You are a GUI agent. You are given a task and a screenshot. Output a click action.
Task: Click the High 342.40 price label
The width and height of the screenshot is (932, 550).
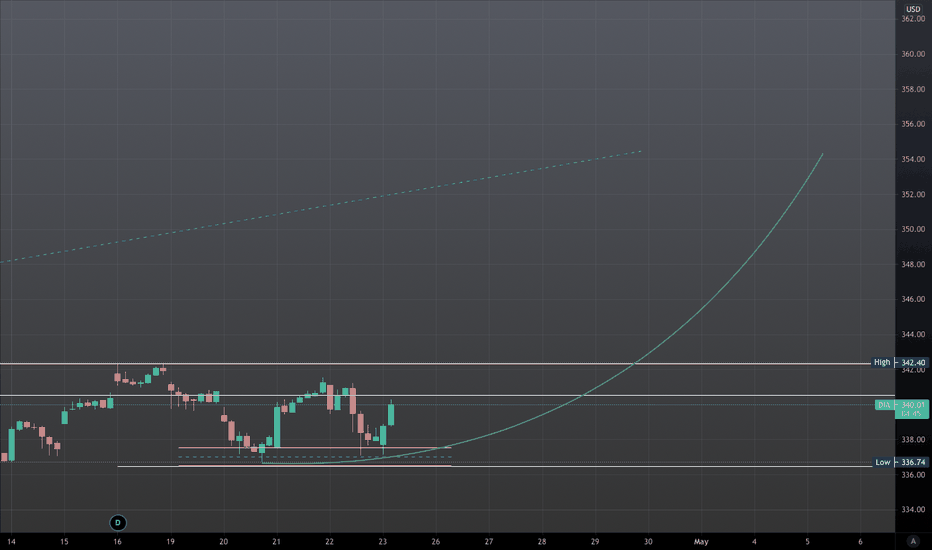click(899, 362)
